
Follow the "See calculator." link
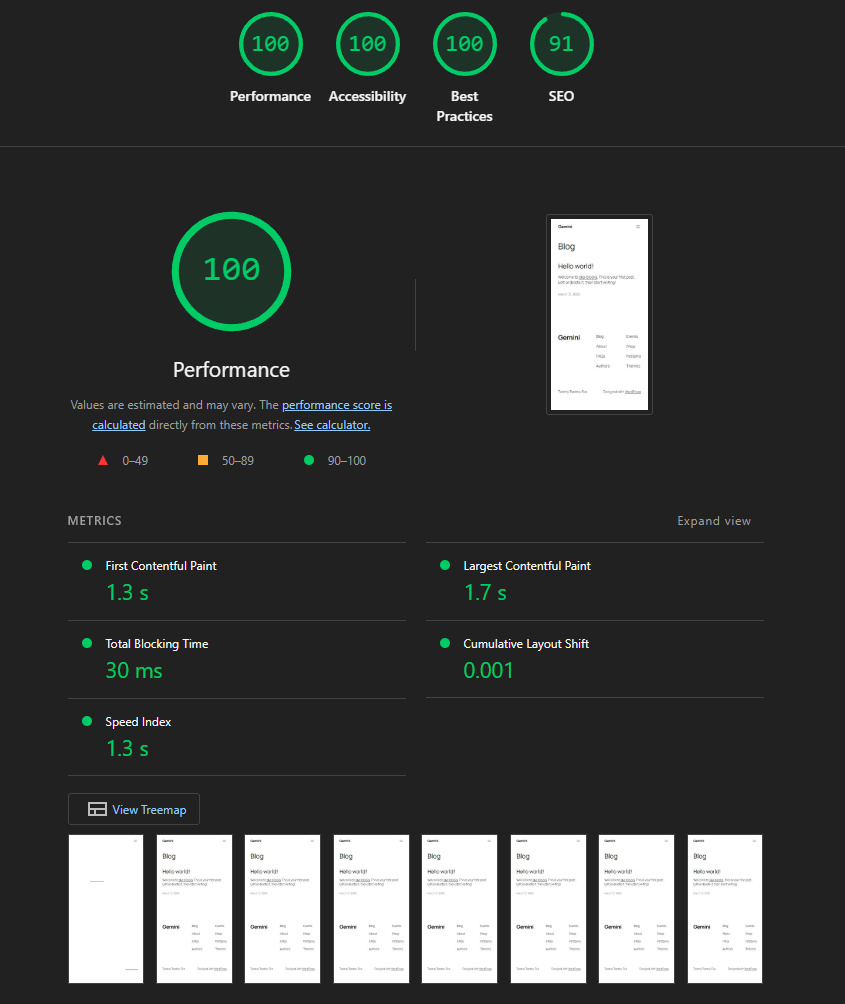point(332,425)
